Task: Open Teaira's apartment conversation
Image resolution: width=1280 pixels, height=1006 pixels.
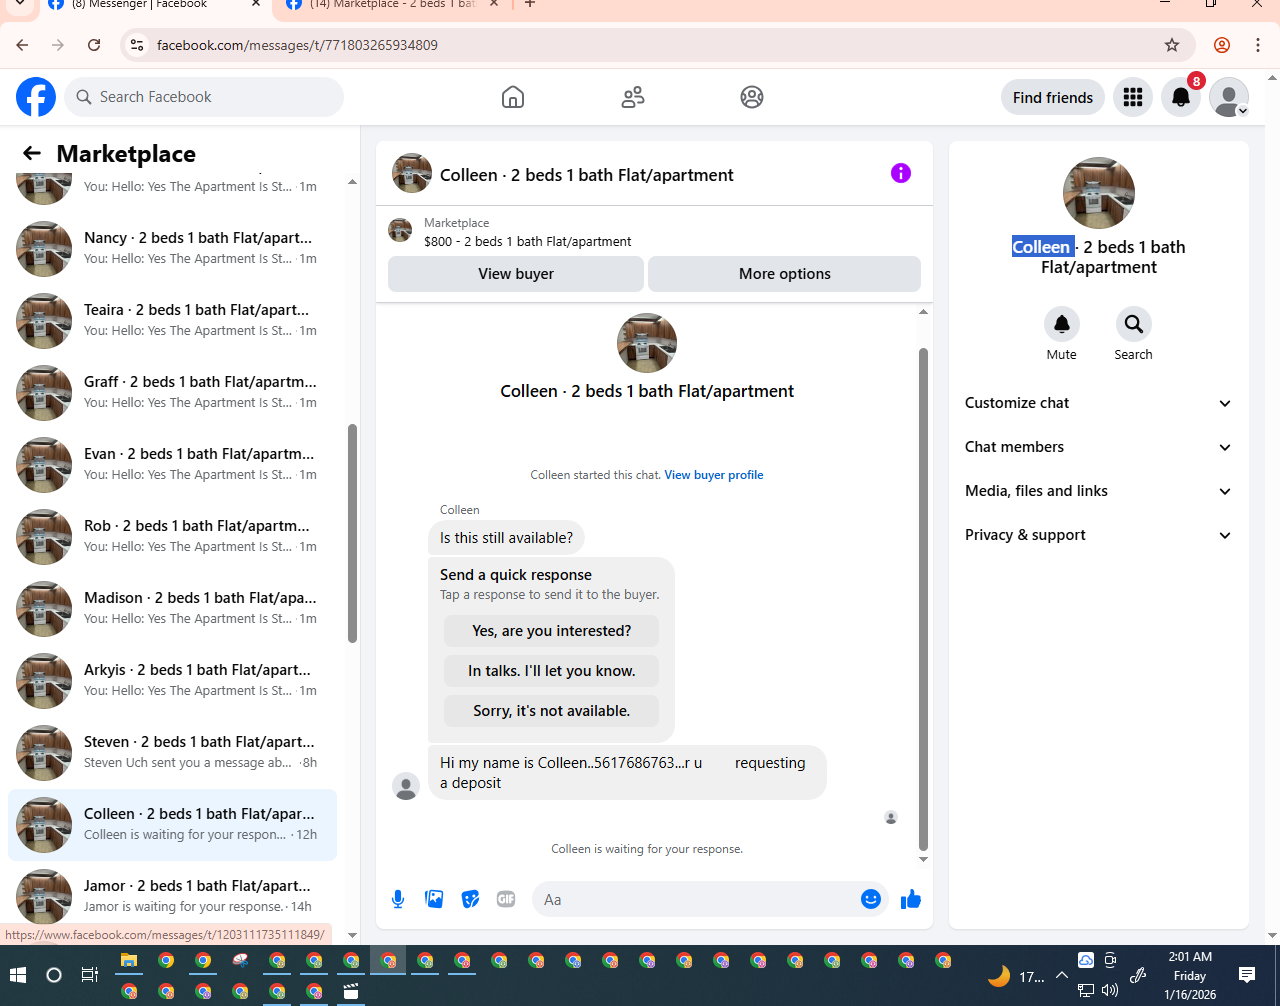Action: [x=172, y=321]
